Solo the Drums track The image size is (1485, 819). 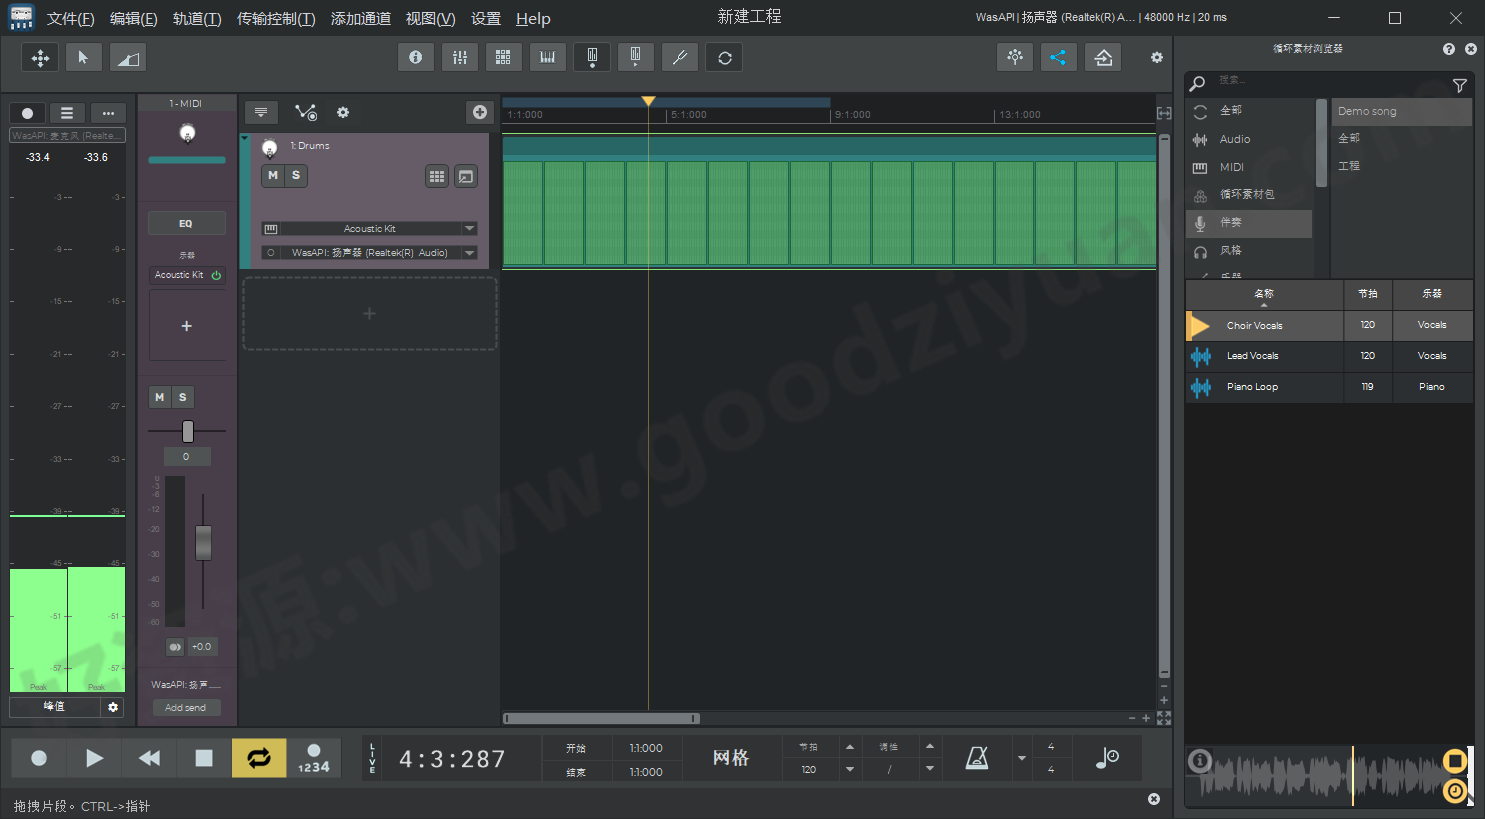[296, 175]
